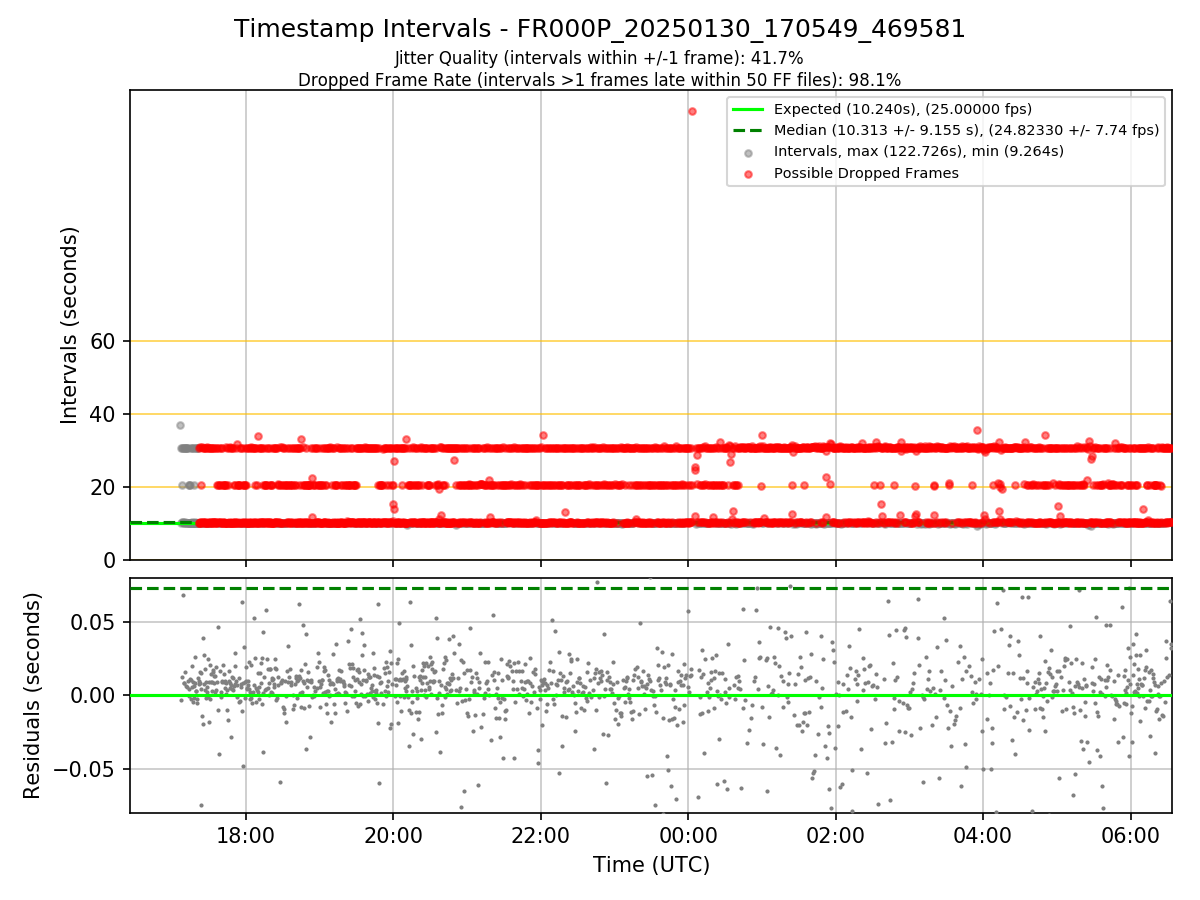The height and width of the screenshot is (900, 1200).
Task: Click the x-axis tick label '04:00'
Action: point(983,835)
